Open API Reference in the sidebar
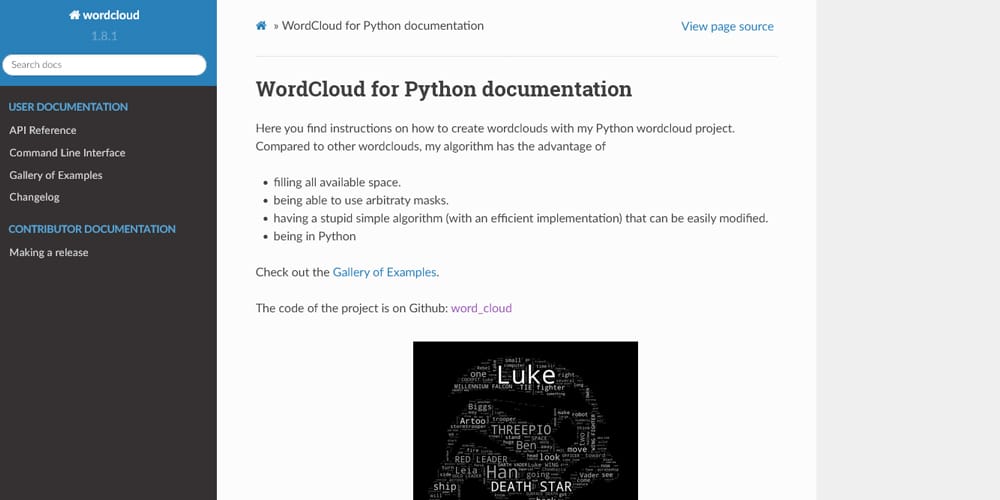The height and width of the screenshot is (500, 1000). pyautogui.click(x=43, y=130)
